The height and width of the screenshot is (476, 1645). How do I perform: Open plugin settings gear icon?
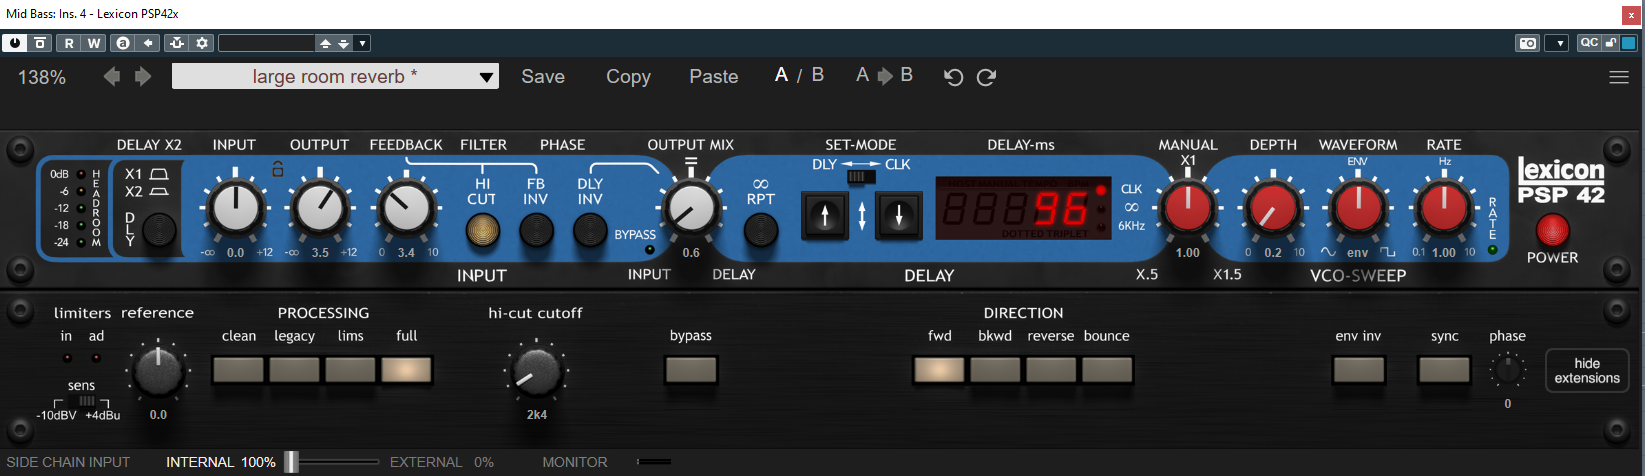click(202, 43)
